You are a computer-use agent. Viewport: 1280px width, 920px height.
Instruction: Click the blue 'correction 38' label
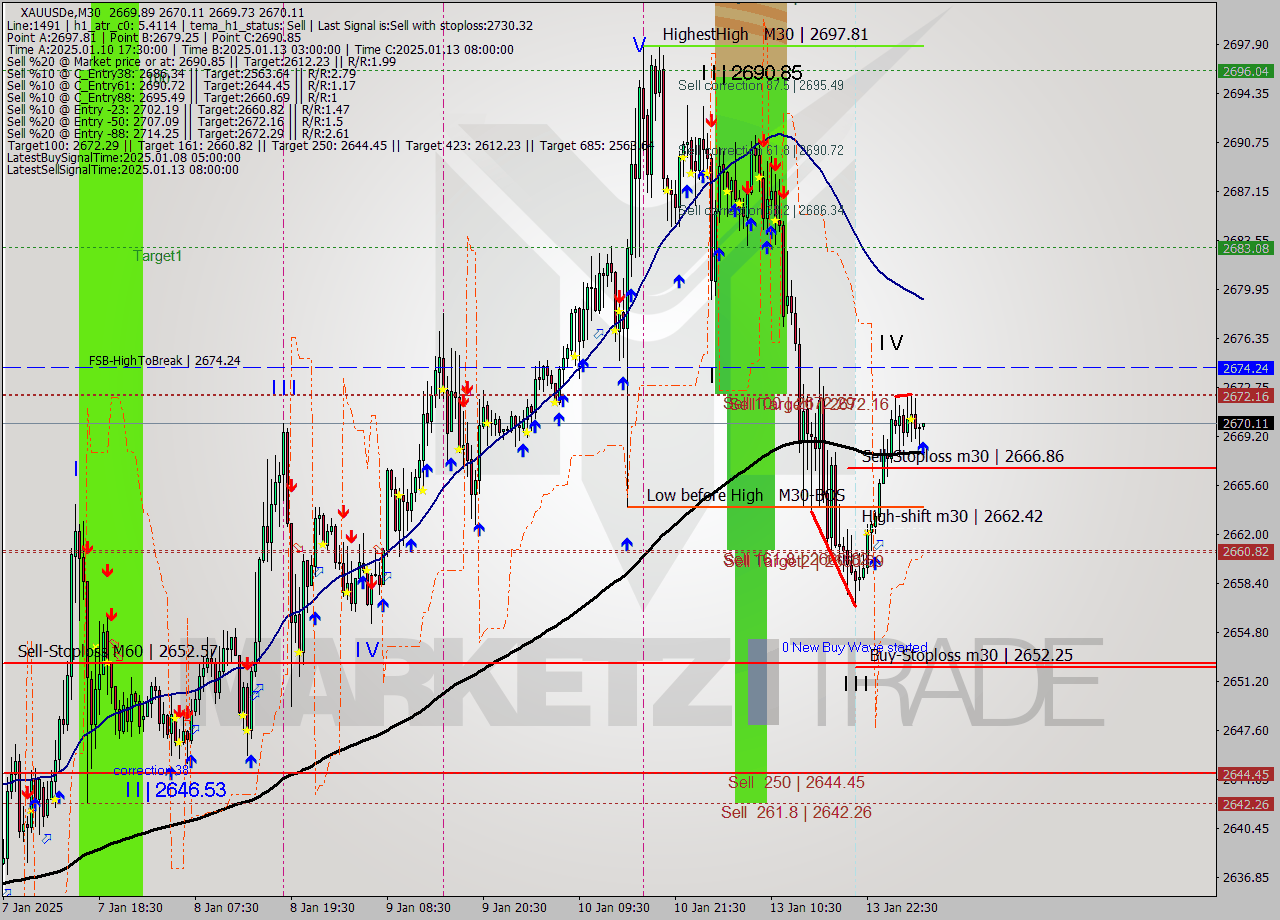[x=151, y=770]
